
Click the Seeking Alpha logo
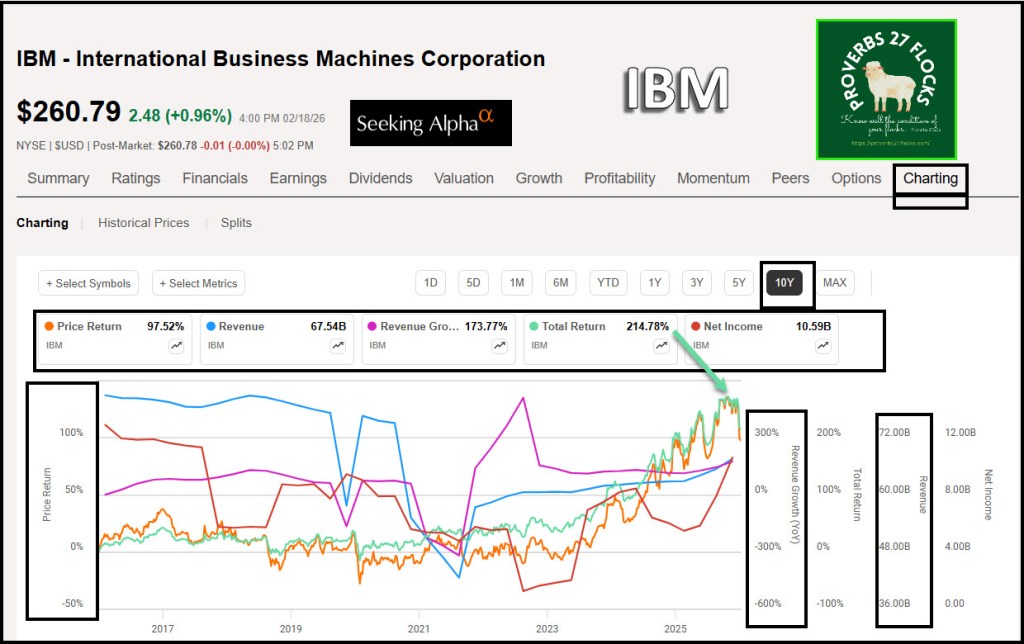point(430,123)
